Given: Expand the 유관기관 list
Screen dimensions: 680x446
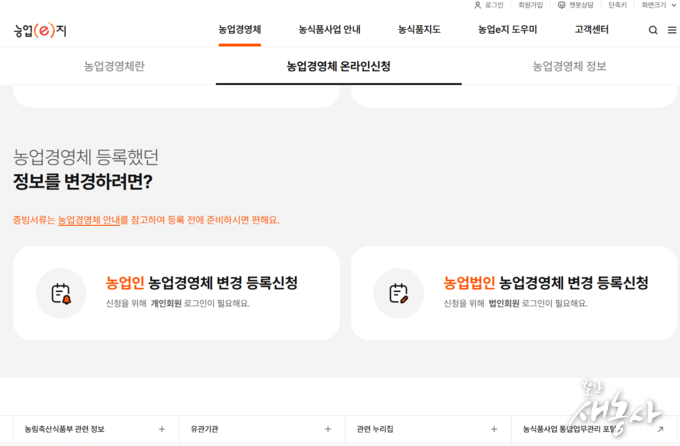Looking at the screenshot, I should (x=327, y=429).
